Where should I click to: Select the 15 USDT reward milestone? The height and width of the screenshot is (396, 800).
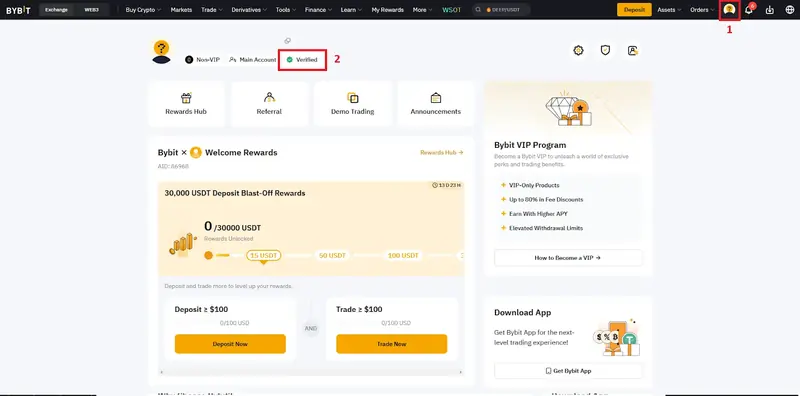(263, 255)
